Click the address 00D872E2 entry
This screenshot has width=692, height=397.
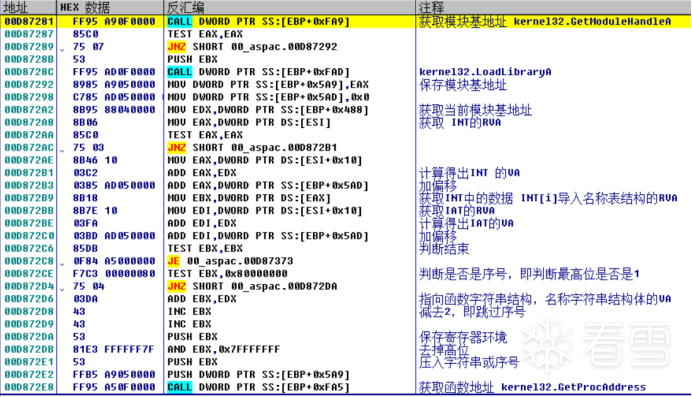[29, 375]
